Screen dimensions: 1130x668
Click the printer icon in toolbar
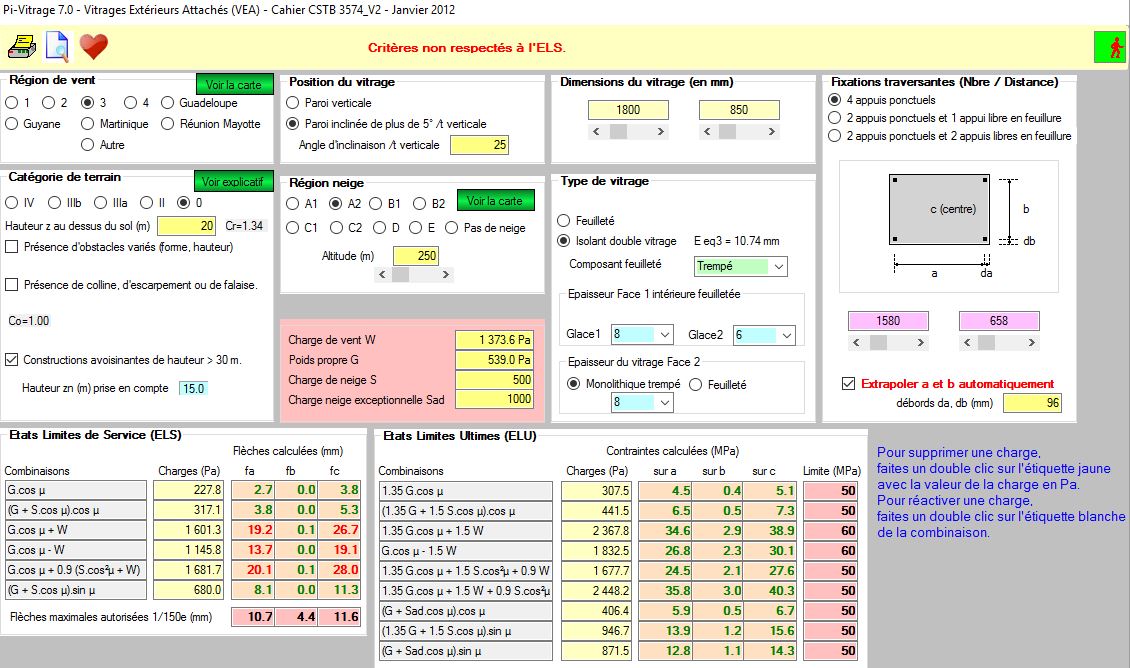tap(22, 47)
